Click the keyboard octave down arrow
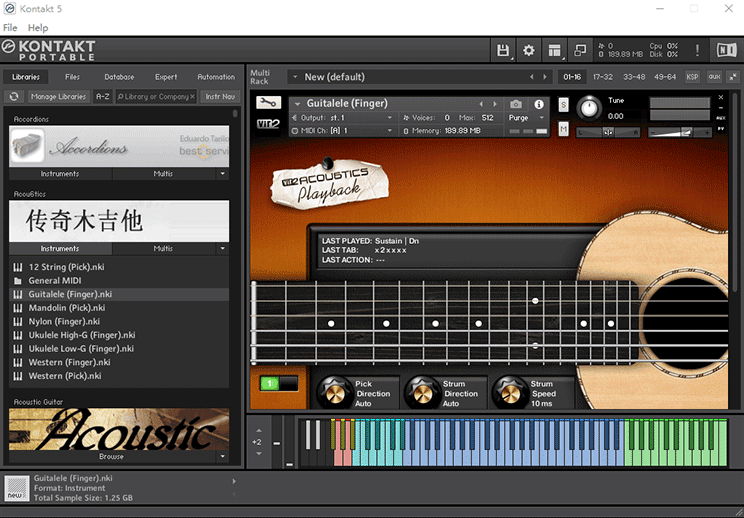This screenshot has height=518, width=744. point(259,454)
